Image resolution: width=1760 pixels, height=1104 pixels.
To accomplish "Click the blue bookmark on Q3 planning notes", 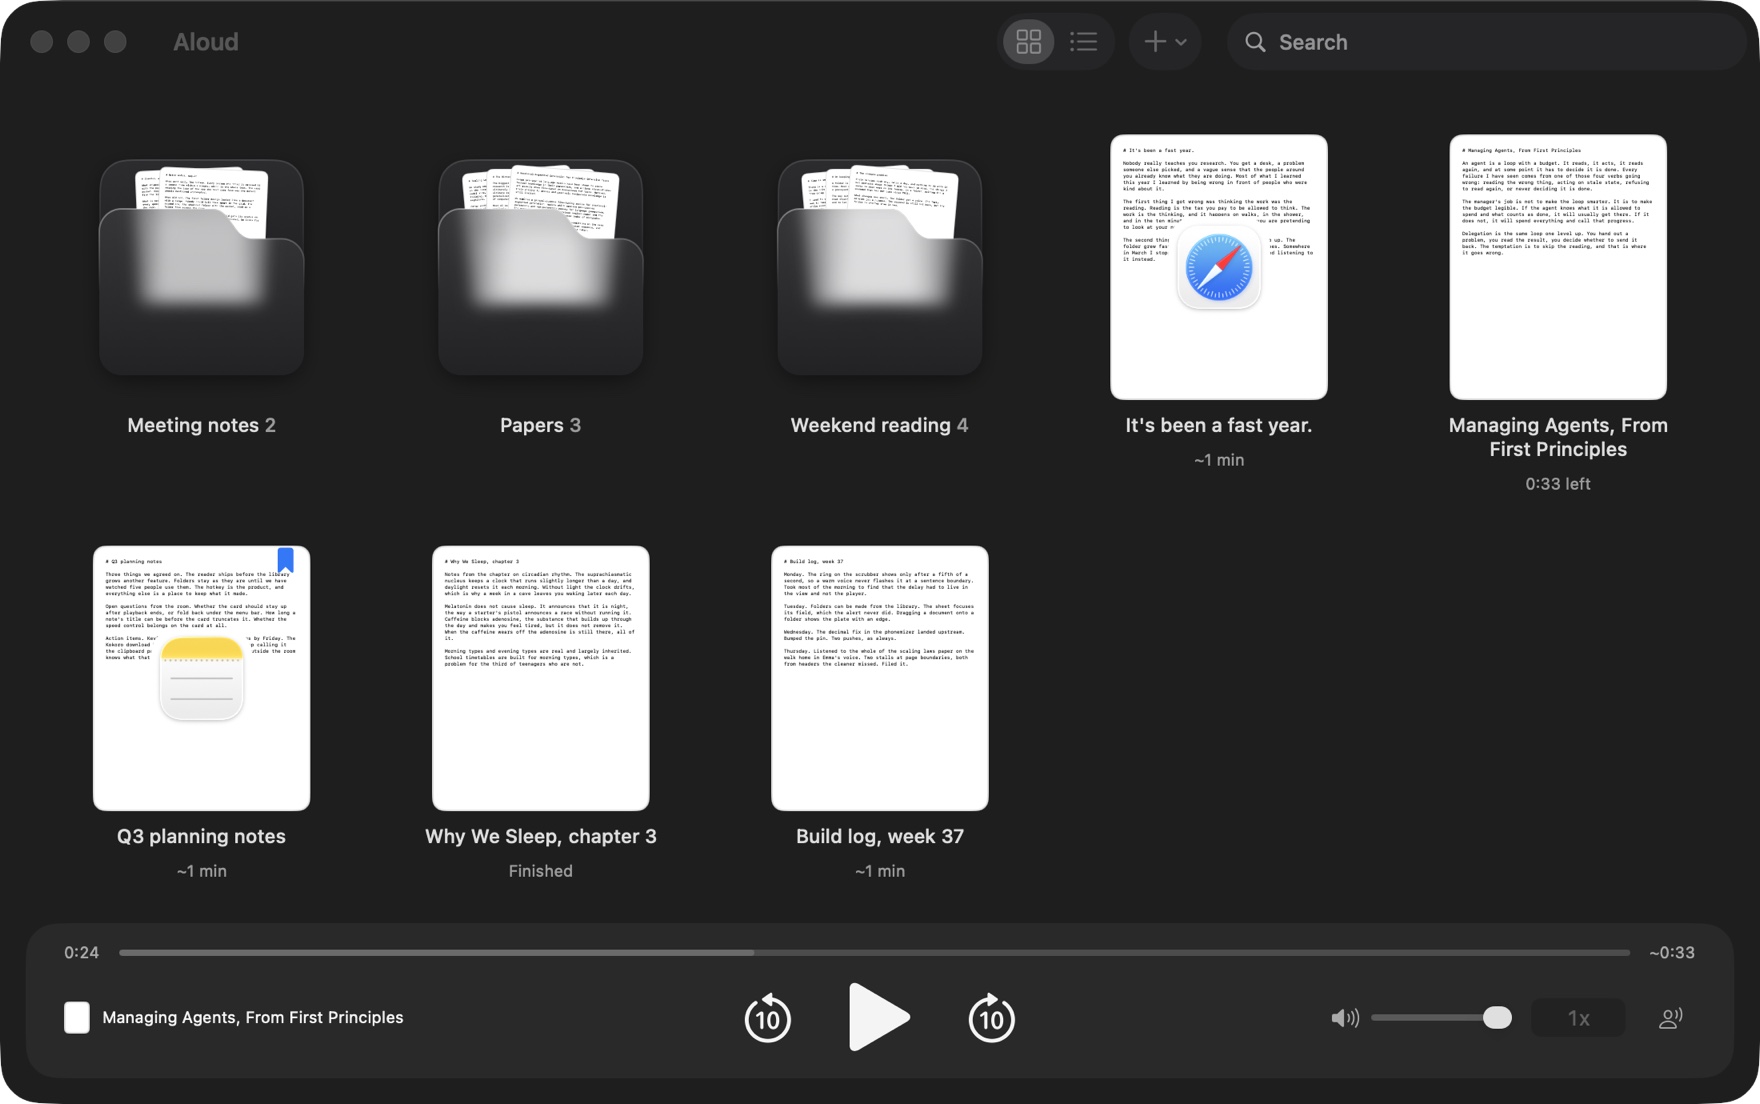I will (285, 559).
